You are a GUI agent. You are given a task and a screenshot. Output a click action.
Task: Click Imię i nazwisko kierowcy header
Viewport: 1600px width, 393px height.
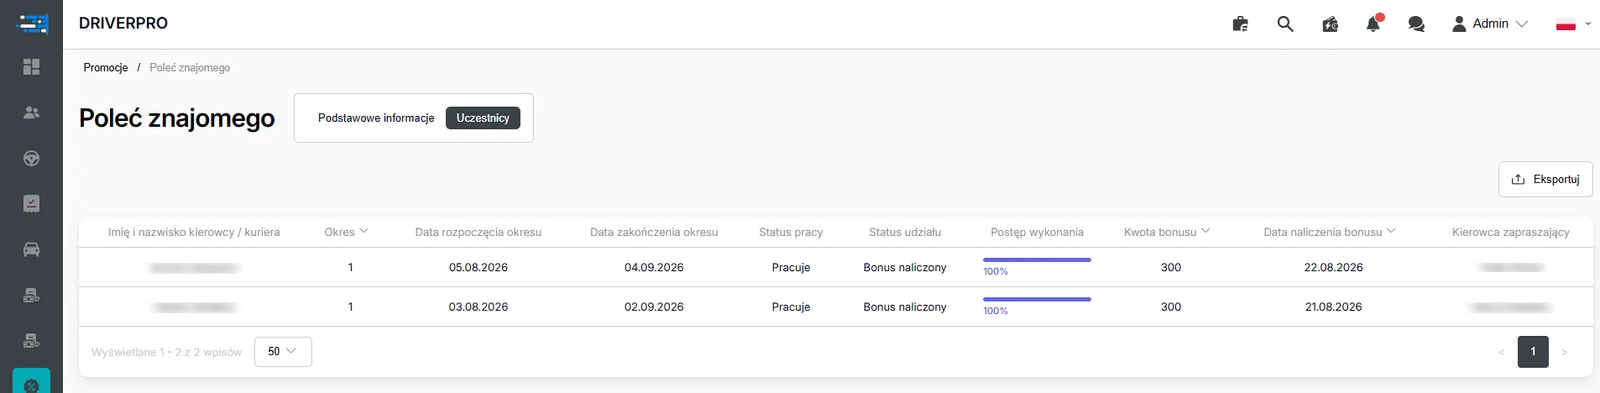[x=194, y=232]
